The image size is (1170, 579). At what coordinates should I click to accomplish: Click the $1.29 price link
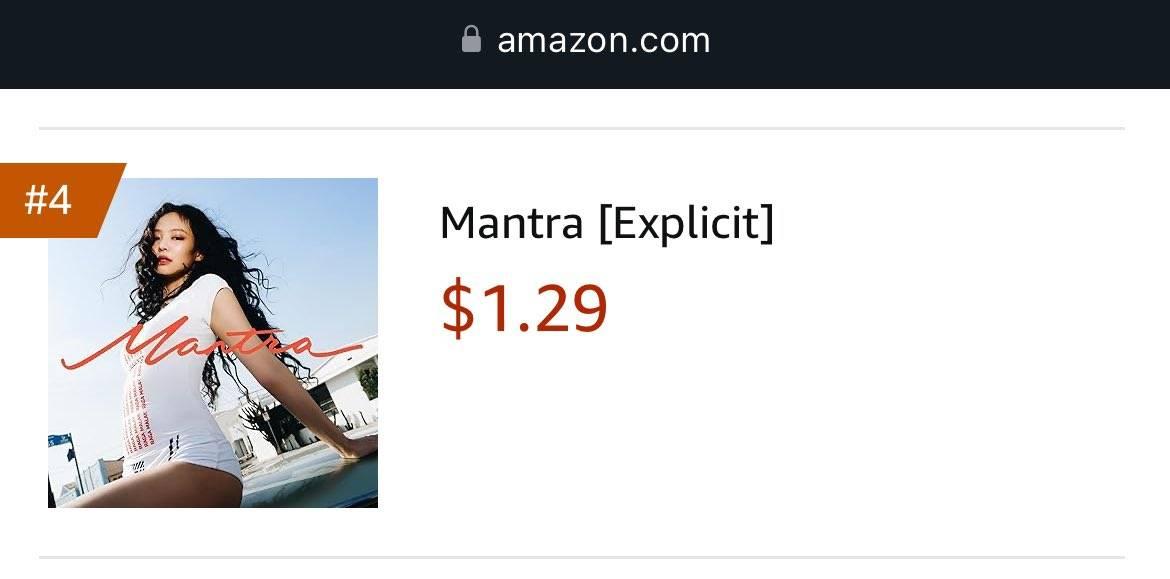click(525, 307)
